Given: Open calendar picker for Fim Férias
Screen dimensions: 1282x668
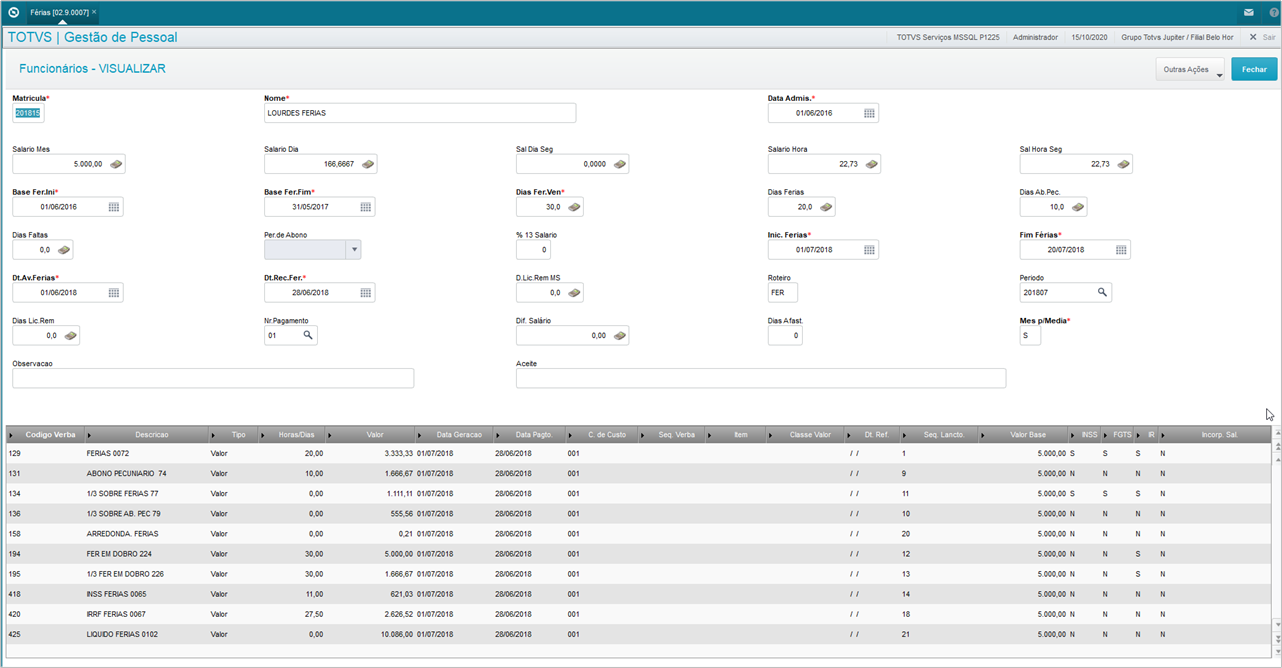Looking at the screenshot, I should coord(1121,250).
